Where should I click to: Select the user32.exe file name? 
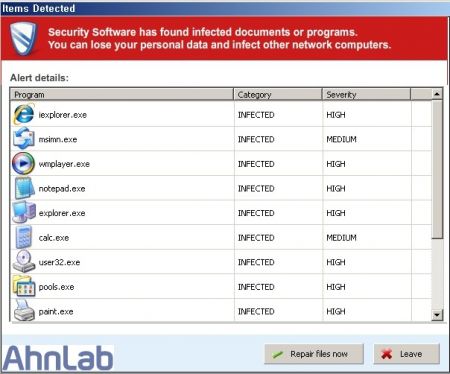coord(59,262)
